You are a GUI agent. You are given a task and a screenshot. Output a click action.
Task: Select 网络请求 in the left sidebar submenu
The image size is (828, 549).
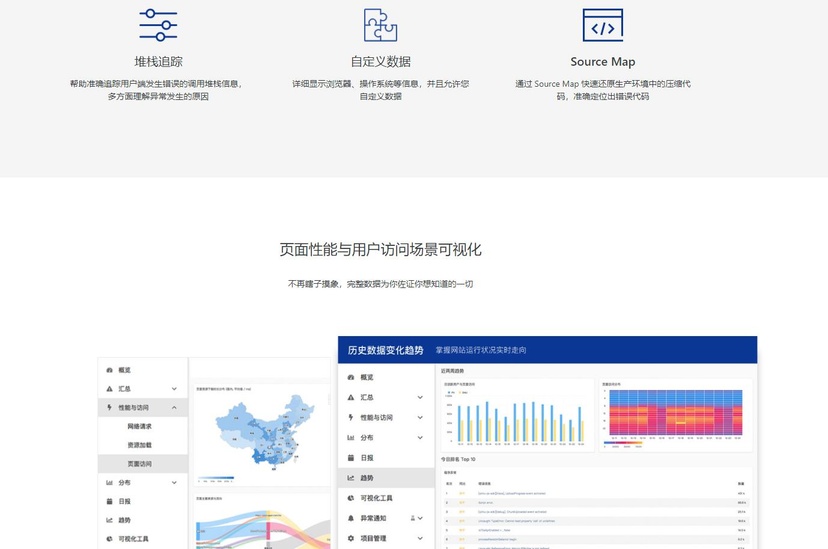pos(139,427)
